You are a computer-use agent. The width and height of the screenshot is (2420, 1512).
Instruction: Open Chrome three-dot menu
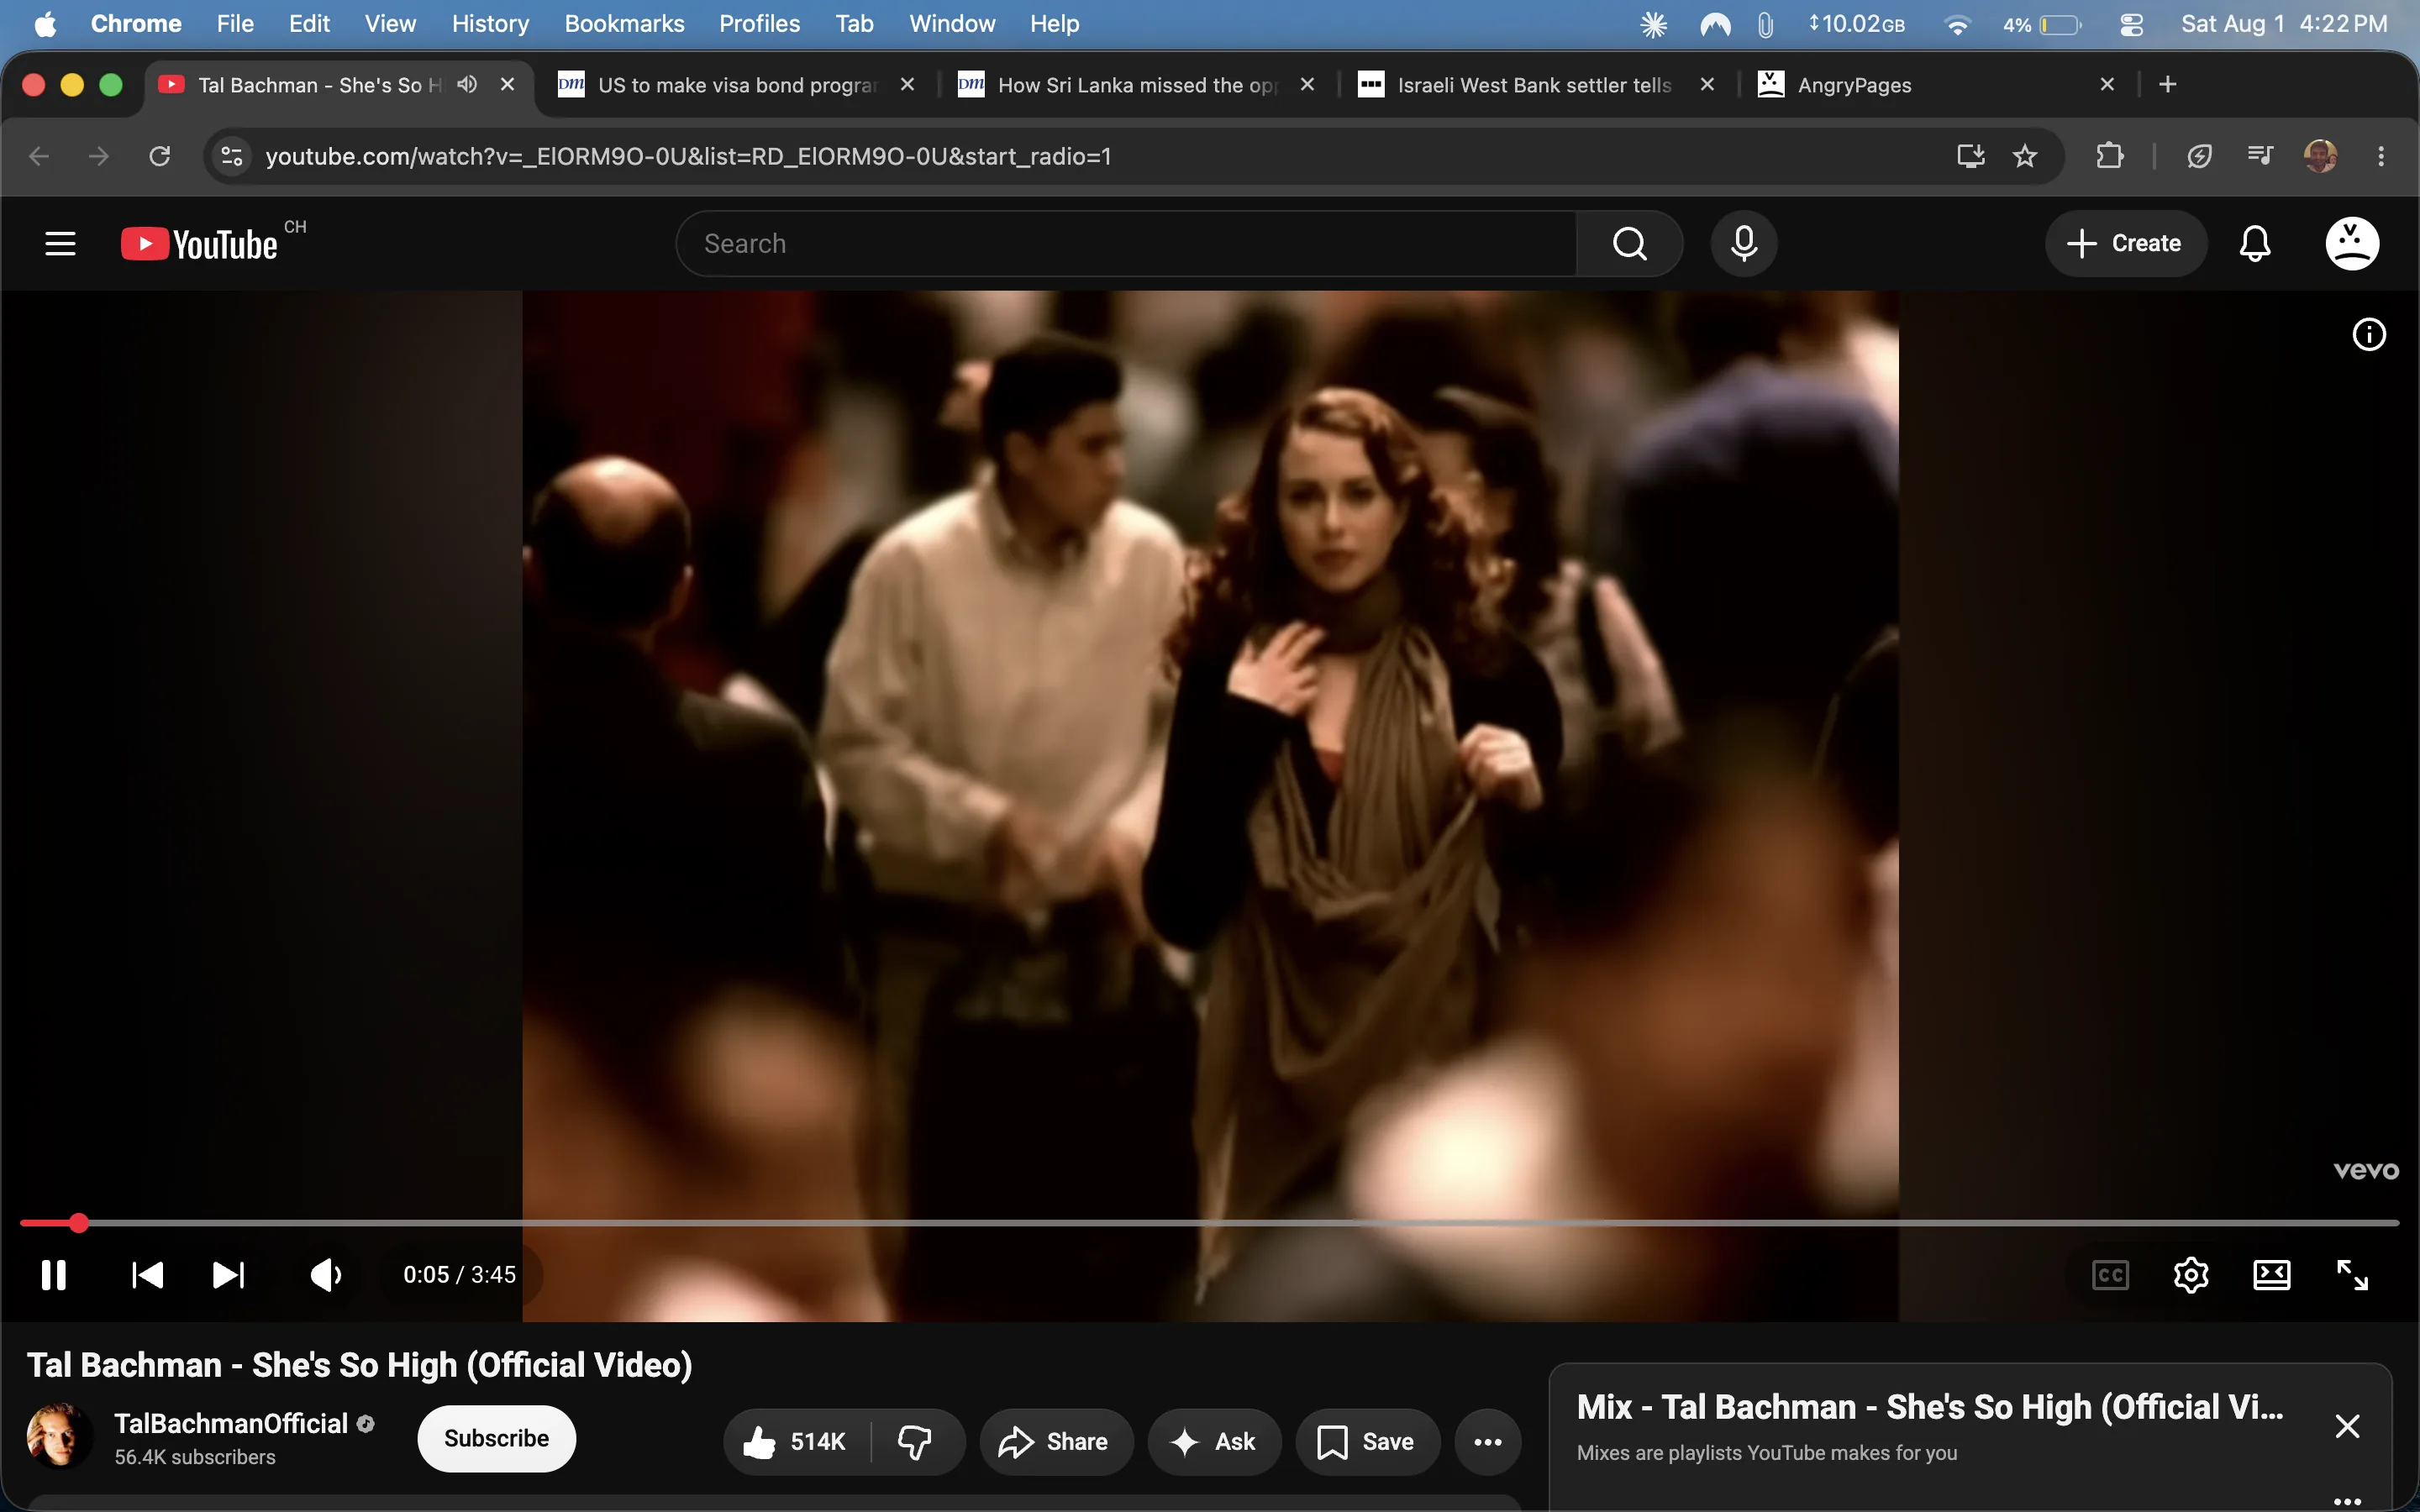[x=2381, y=156]
